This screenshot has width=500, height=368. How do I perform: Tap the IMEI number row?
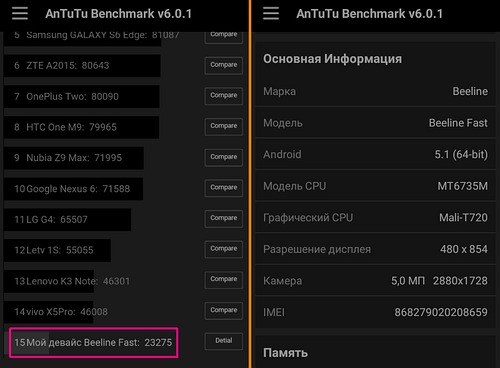[x=376, y=312]
